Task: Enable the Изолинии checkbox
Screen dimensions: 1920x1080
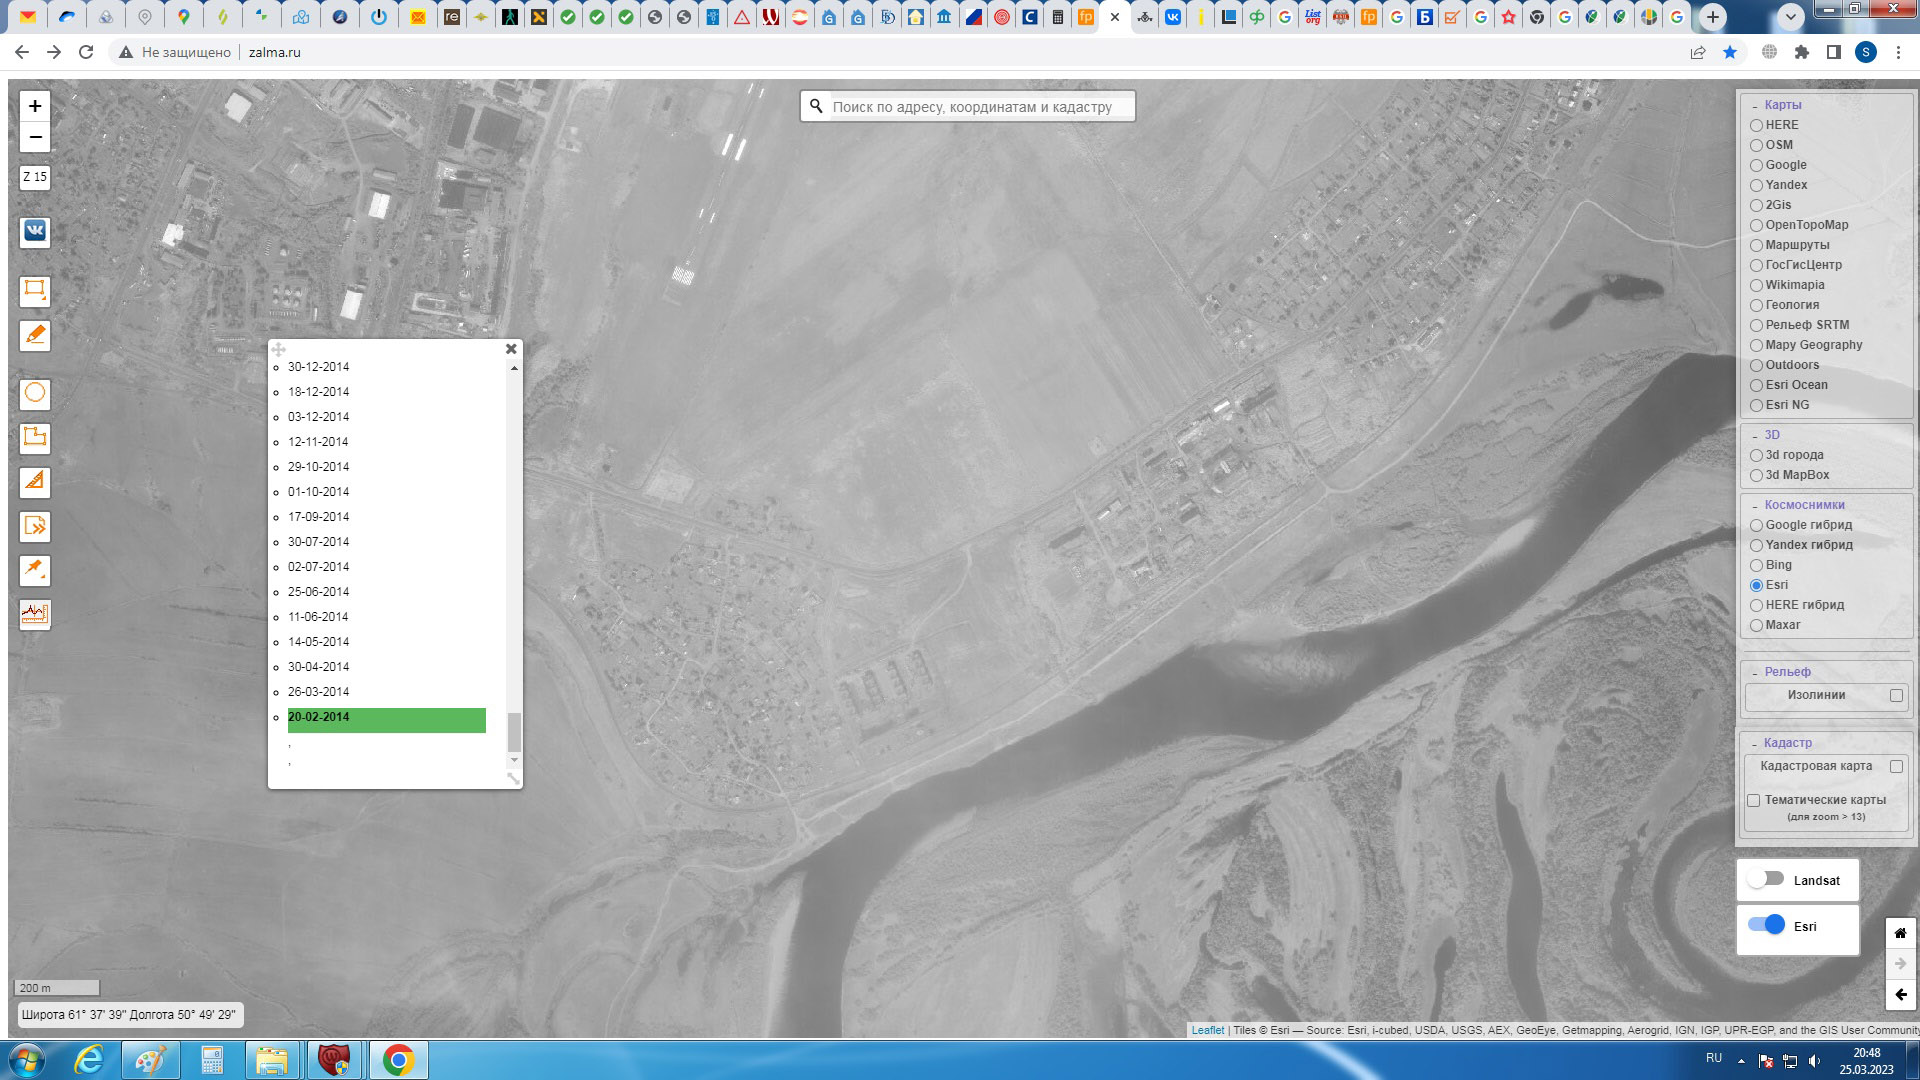Action: point(1896,696)
